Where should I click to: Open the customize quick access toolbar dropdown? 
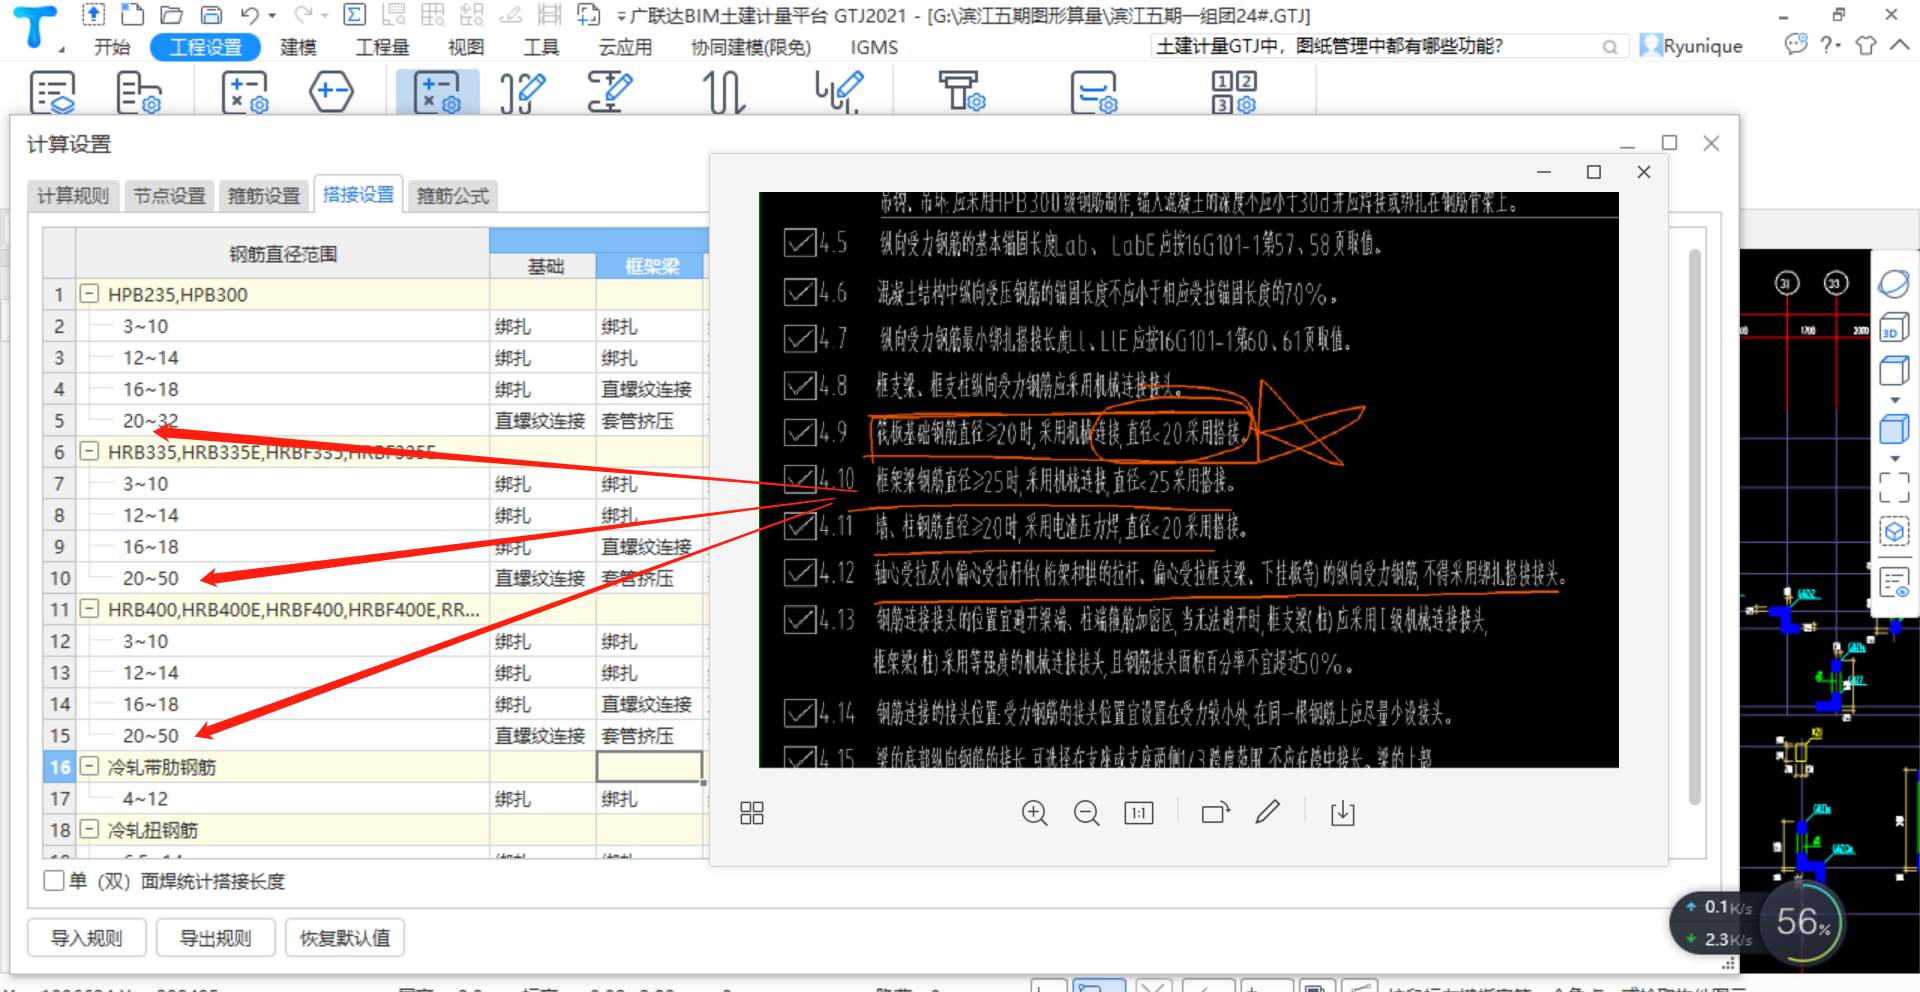[x=621, y=17]
